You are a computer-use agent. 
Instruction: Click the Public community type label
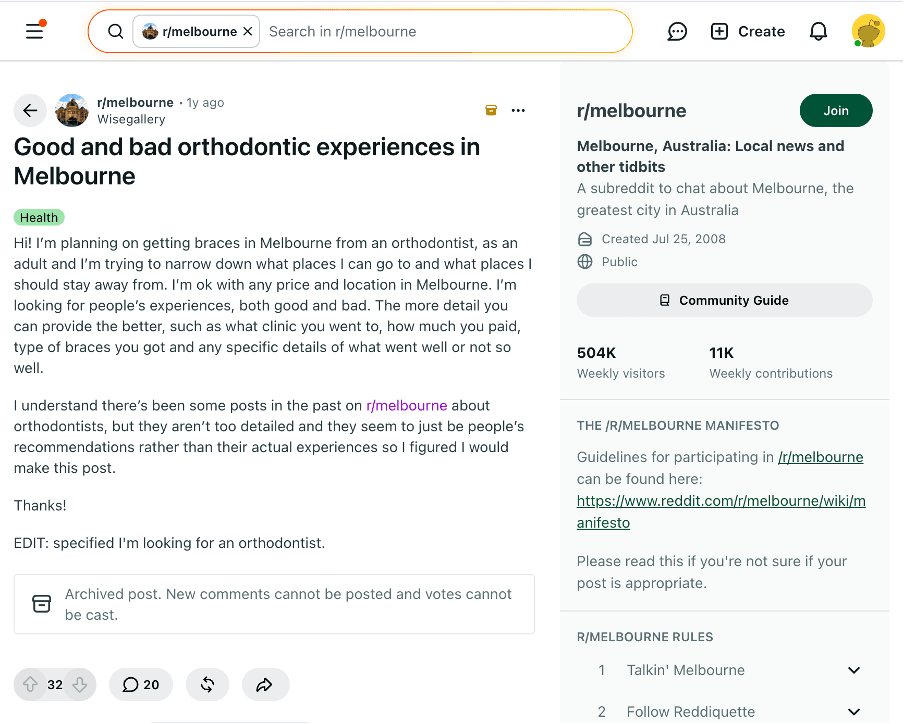tap(619, 262)
